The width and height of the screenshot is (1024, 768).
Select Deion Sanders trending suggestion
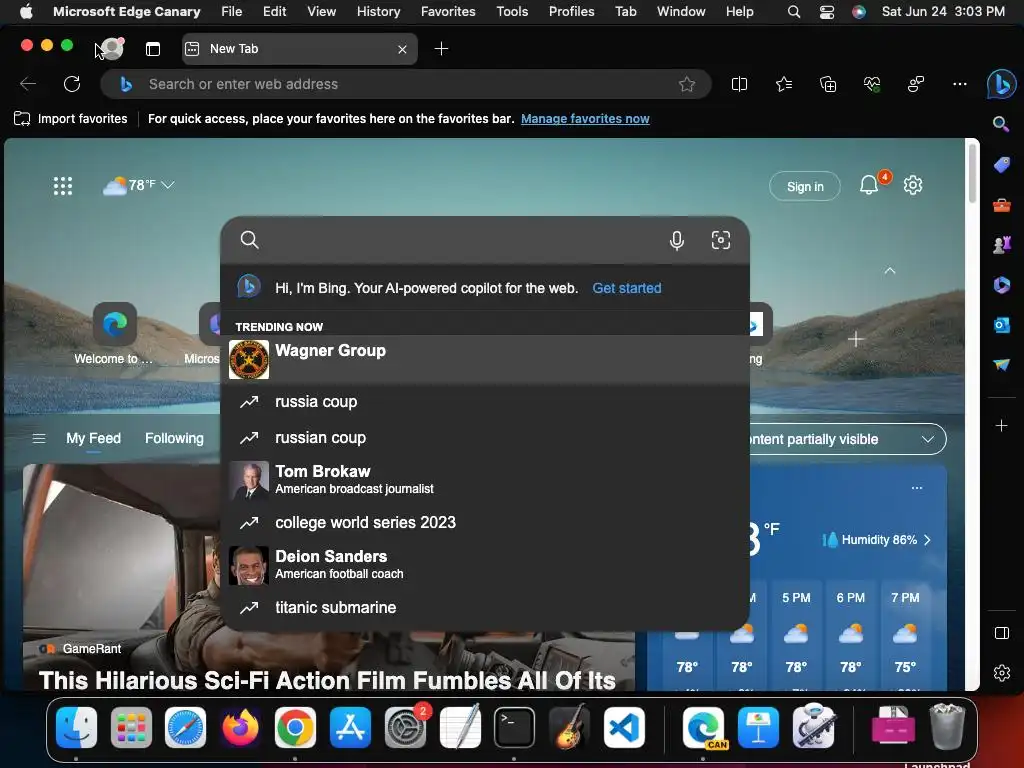coord(485,565)
